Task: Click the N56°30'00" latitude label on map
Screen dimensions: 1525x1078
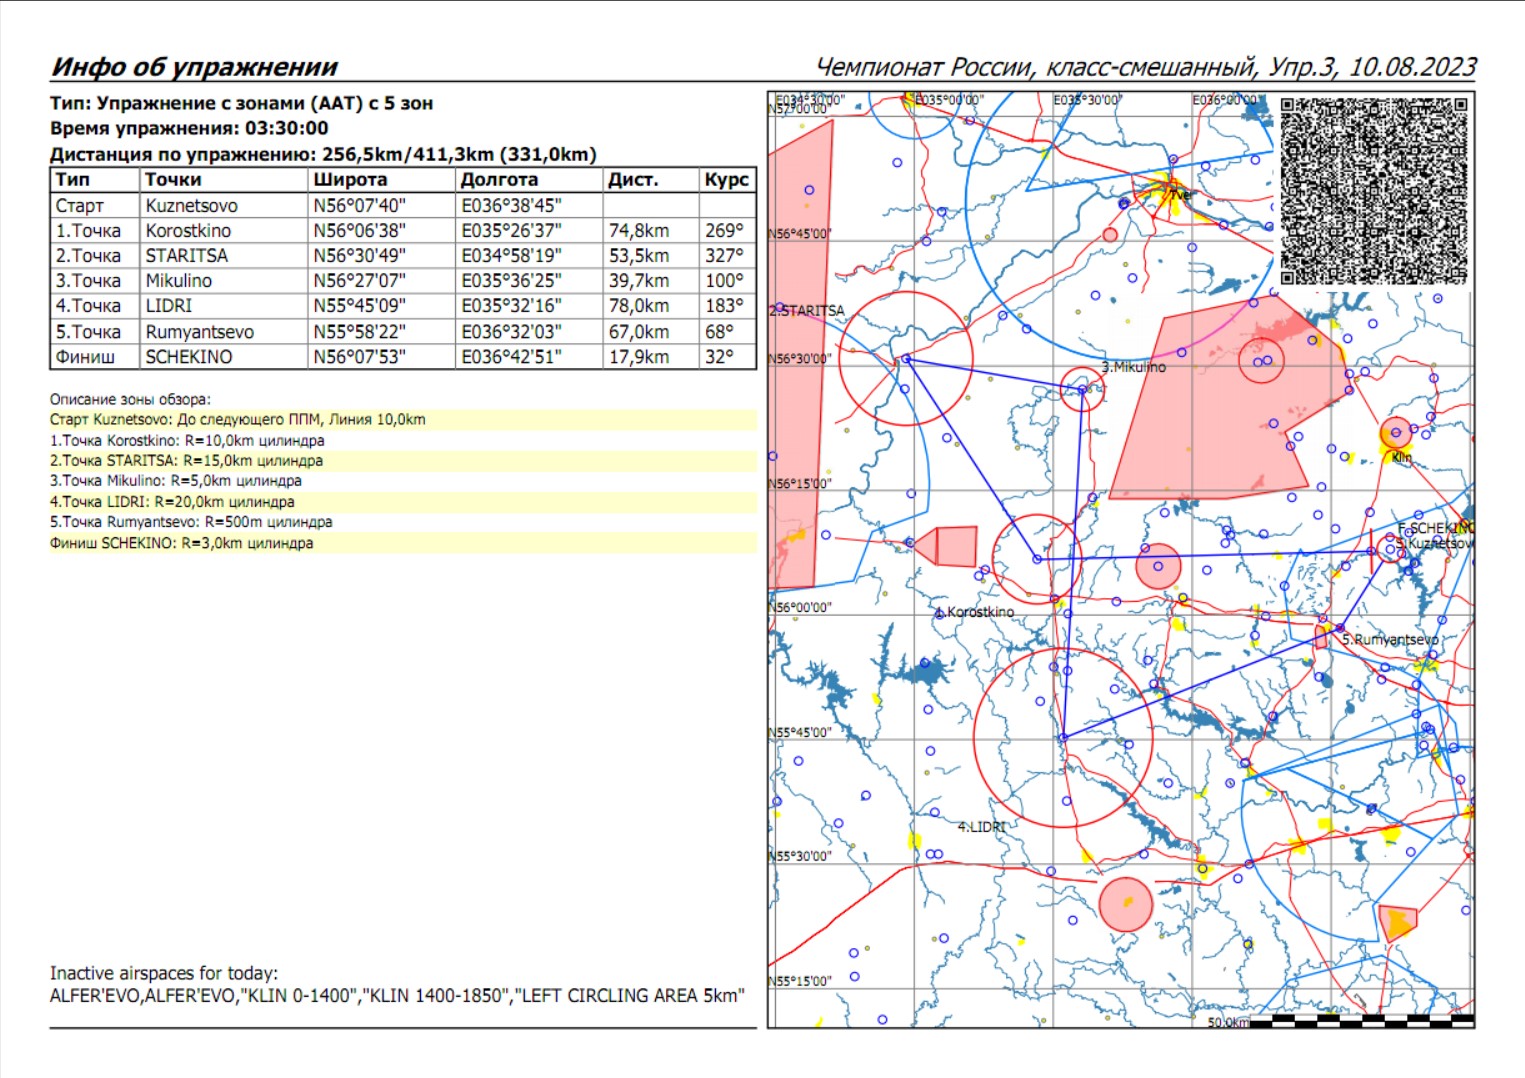Action: tap(800, 358)
